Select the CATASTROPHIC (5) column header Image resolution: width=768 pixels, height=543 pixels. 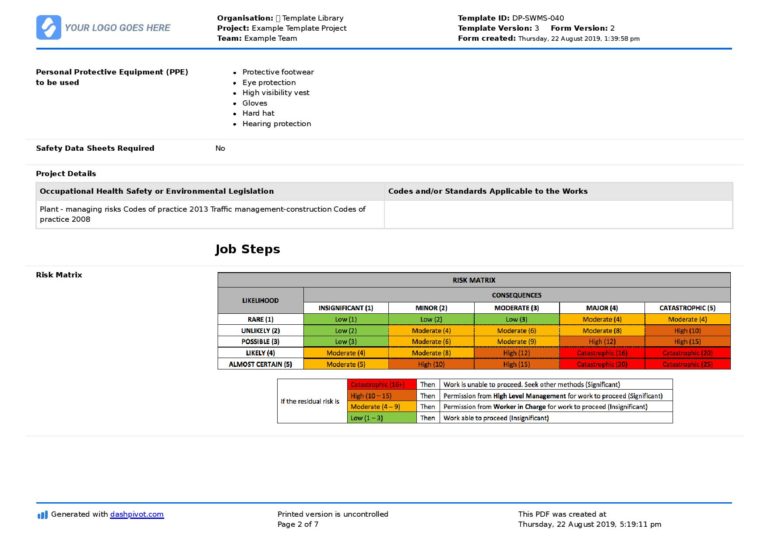(688, 308)
